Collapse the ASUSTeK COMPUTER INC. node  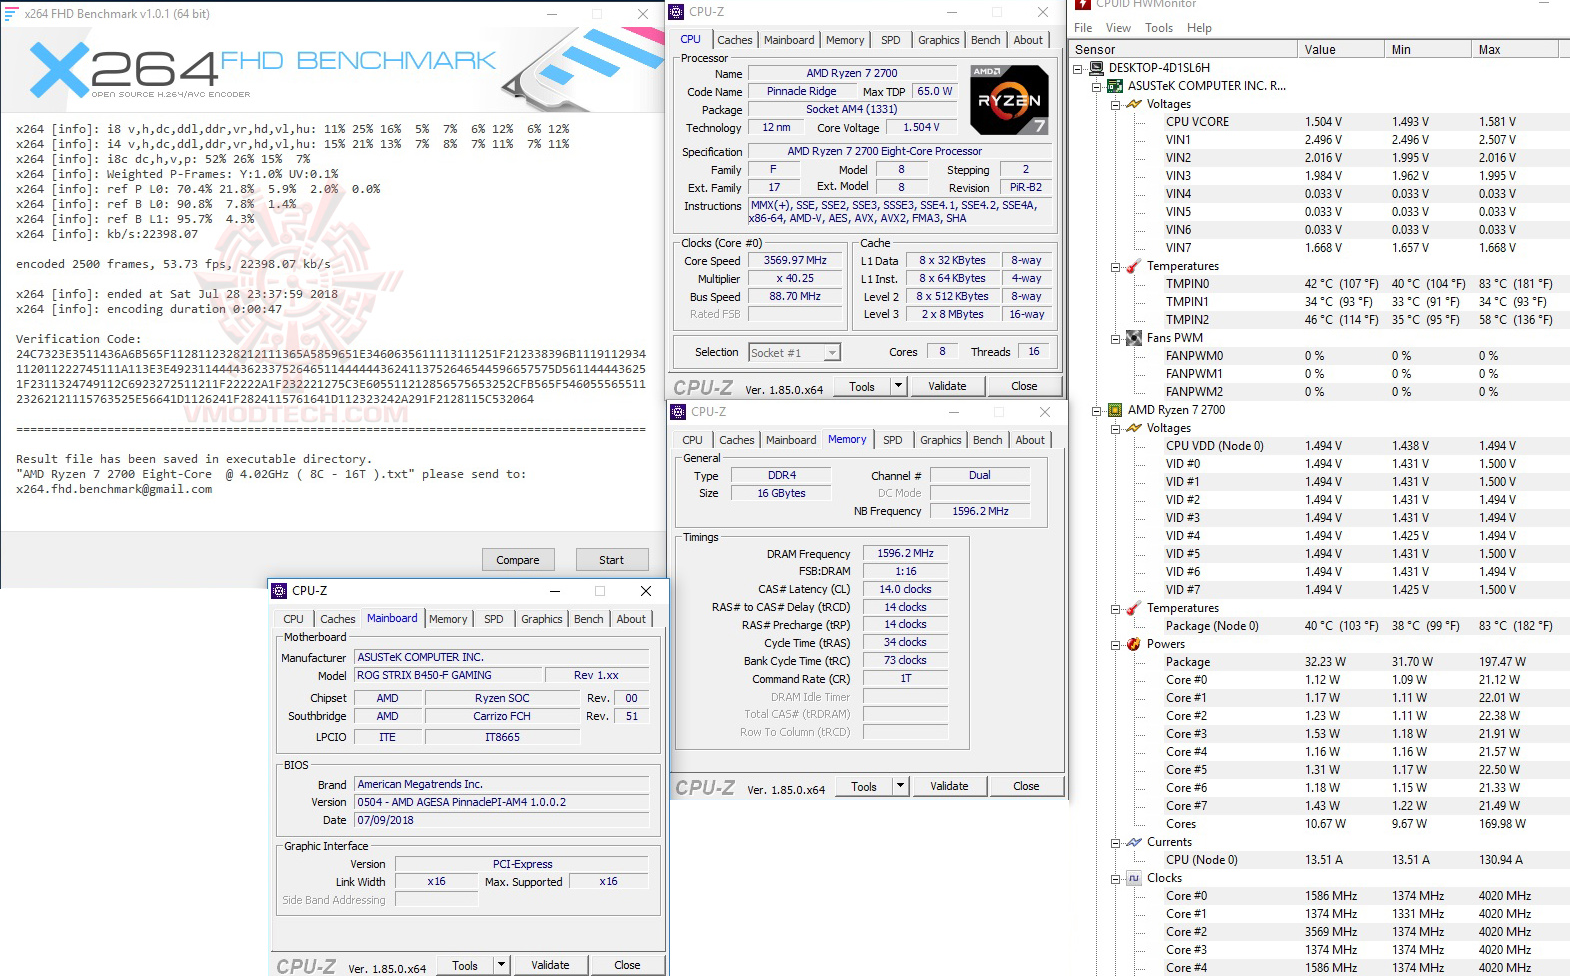coord(1097,87)
